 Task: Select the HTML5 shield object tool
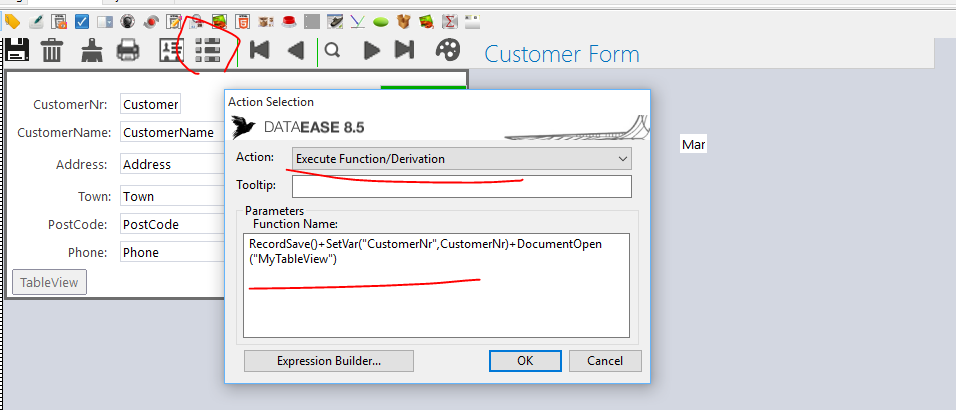[243, 23]
